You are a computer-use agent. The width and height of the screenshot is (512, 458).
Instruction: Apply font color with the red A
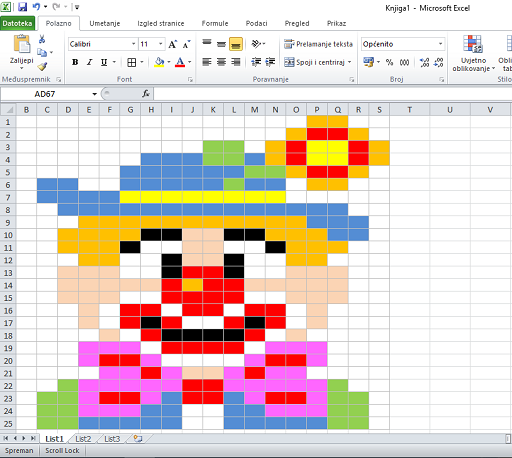click(180, 62)
